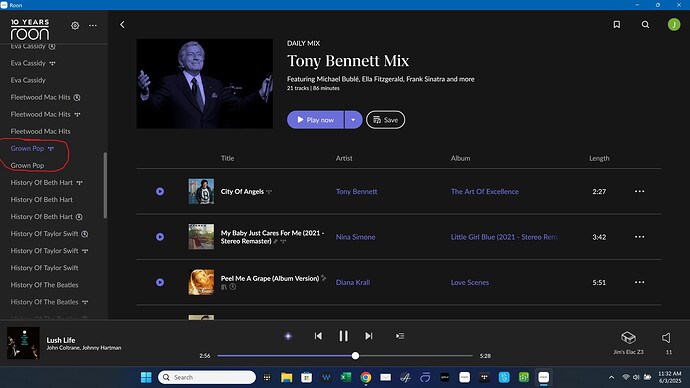Open album Little Girl Blue
Viewport: 690px width, 388px height.
point(504,237)
